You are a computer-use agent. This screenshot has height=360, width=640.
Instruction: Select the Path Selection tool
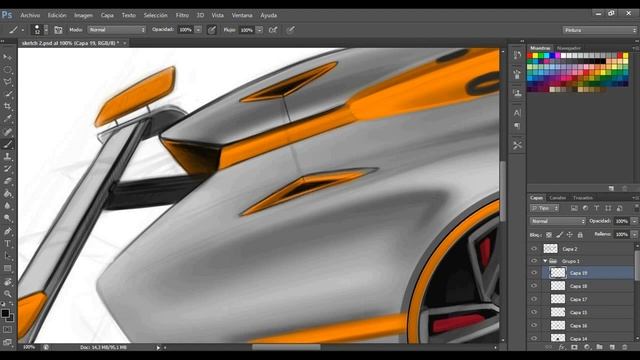(x=7, y=256)
